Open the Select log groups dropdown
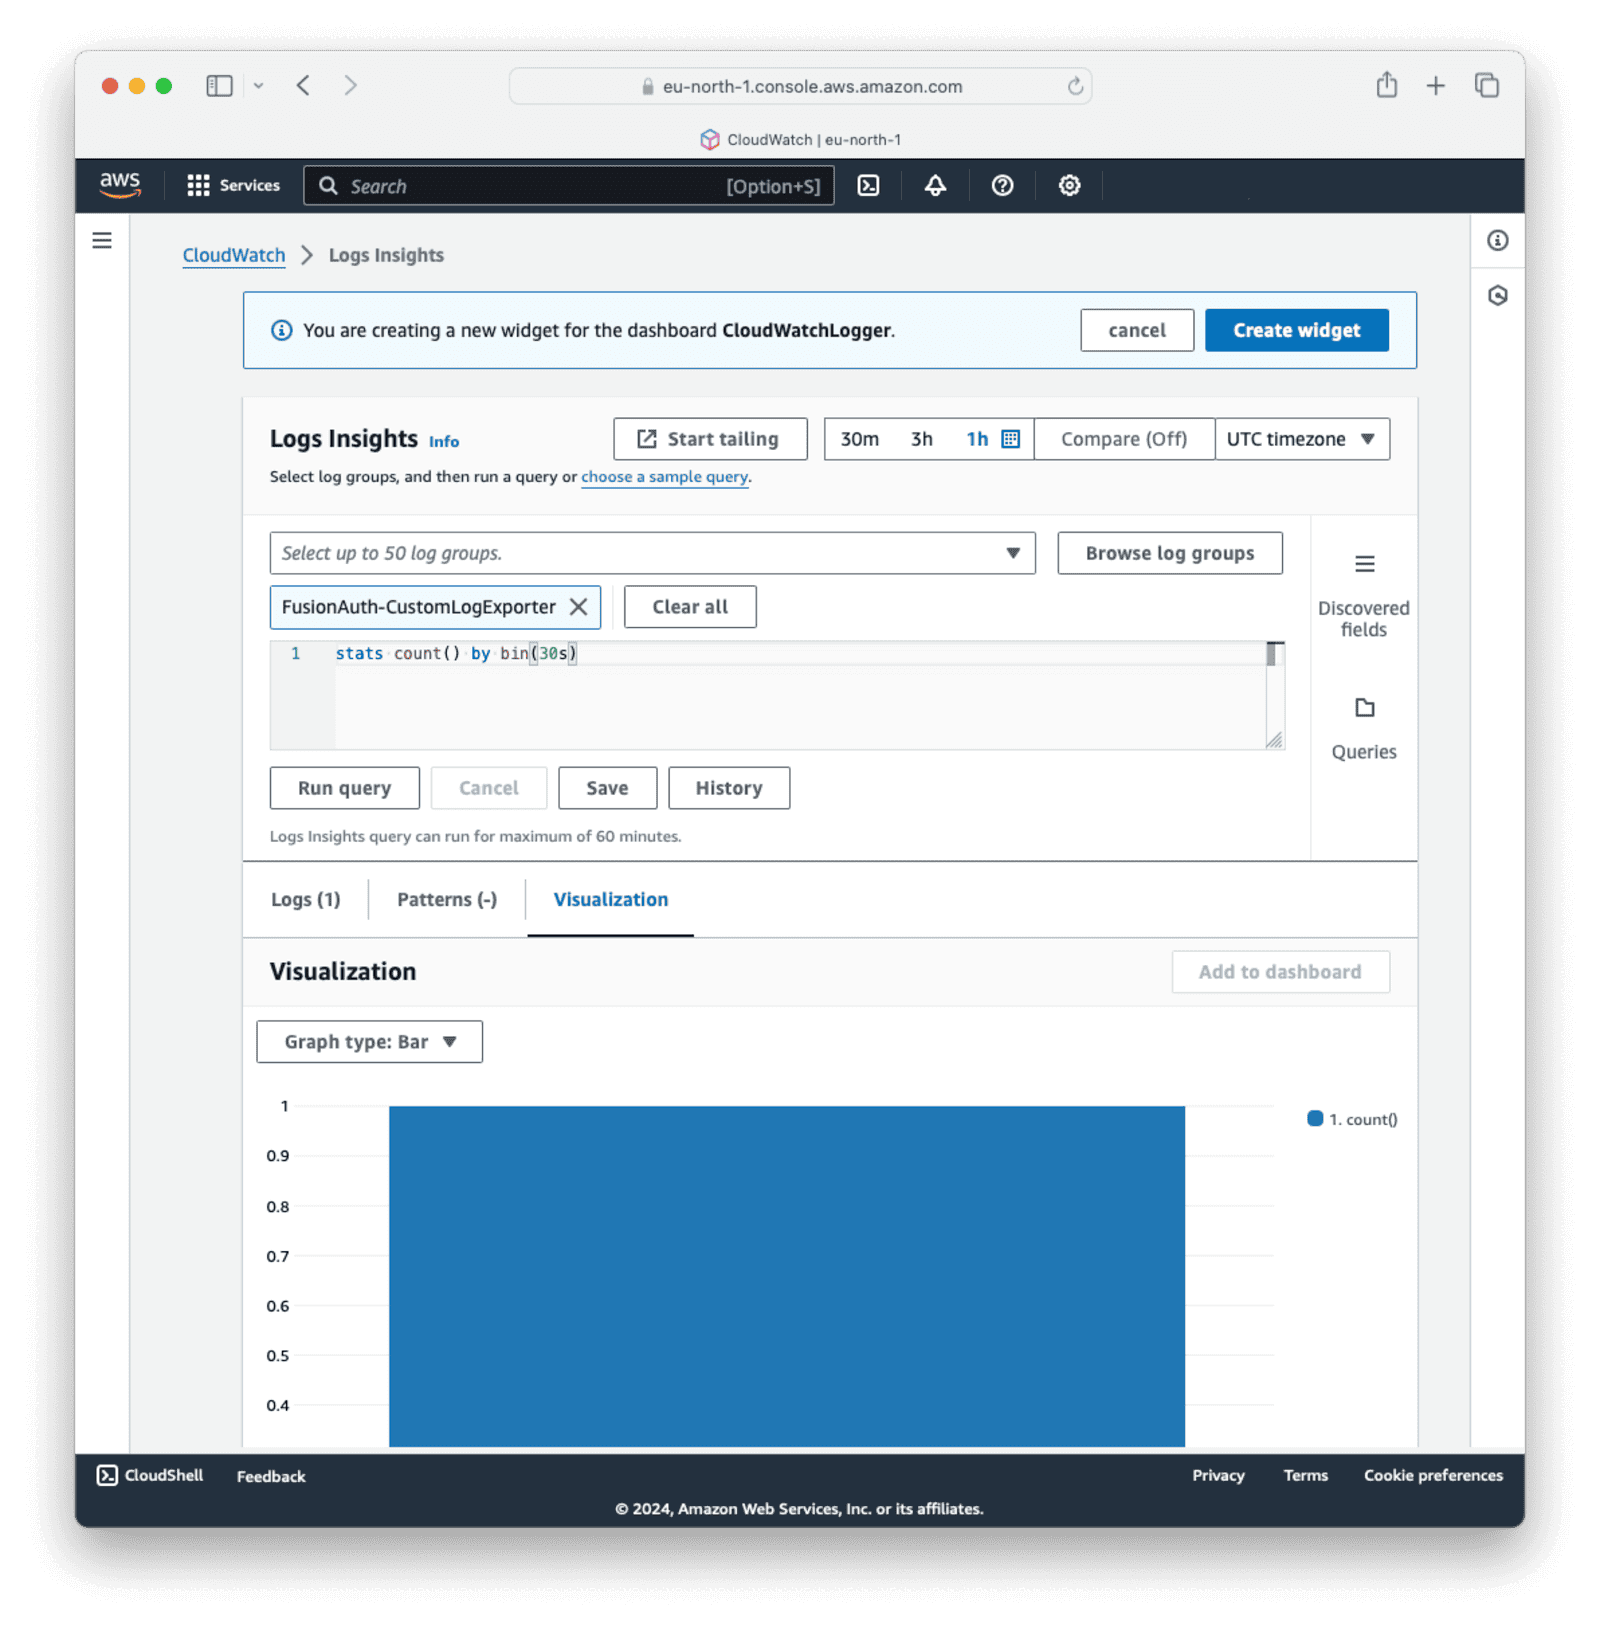The image size is (1600, 1627). (x=652, y=553)
